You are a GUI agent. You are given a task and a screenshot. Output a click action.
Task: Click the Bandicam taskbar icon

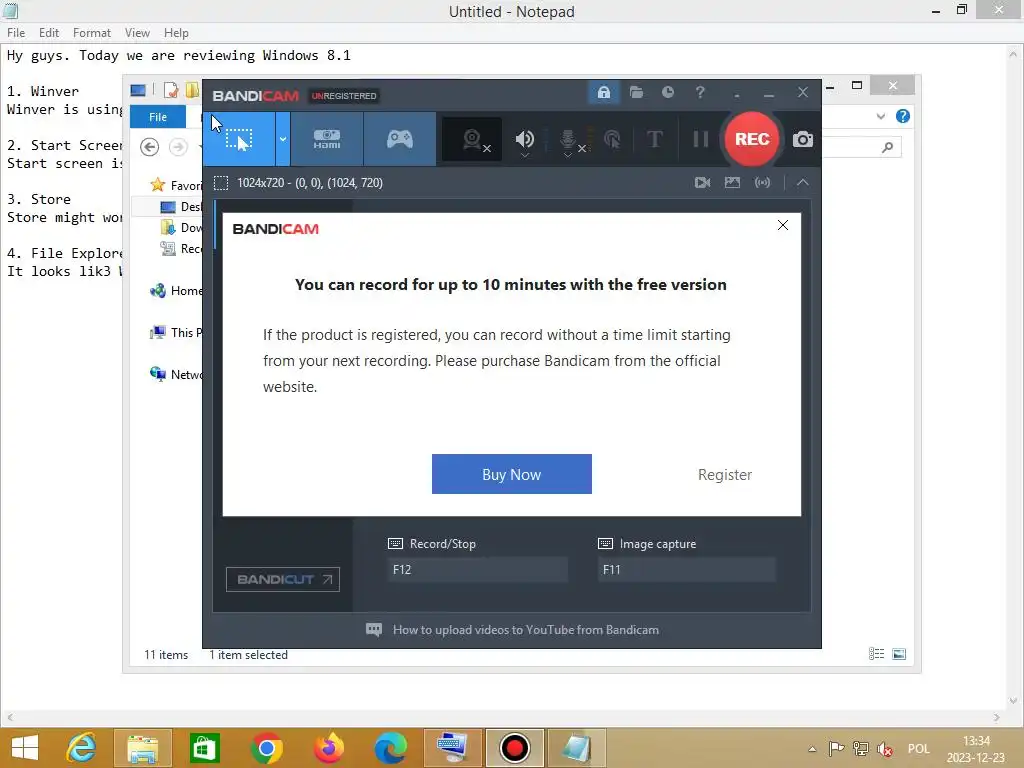pos(514,748)
